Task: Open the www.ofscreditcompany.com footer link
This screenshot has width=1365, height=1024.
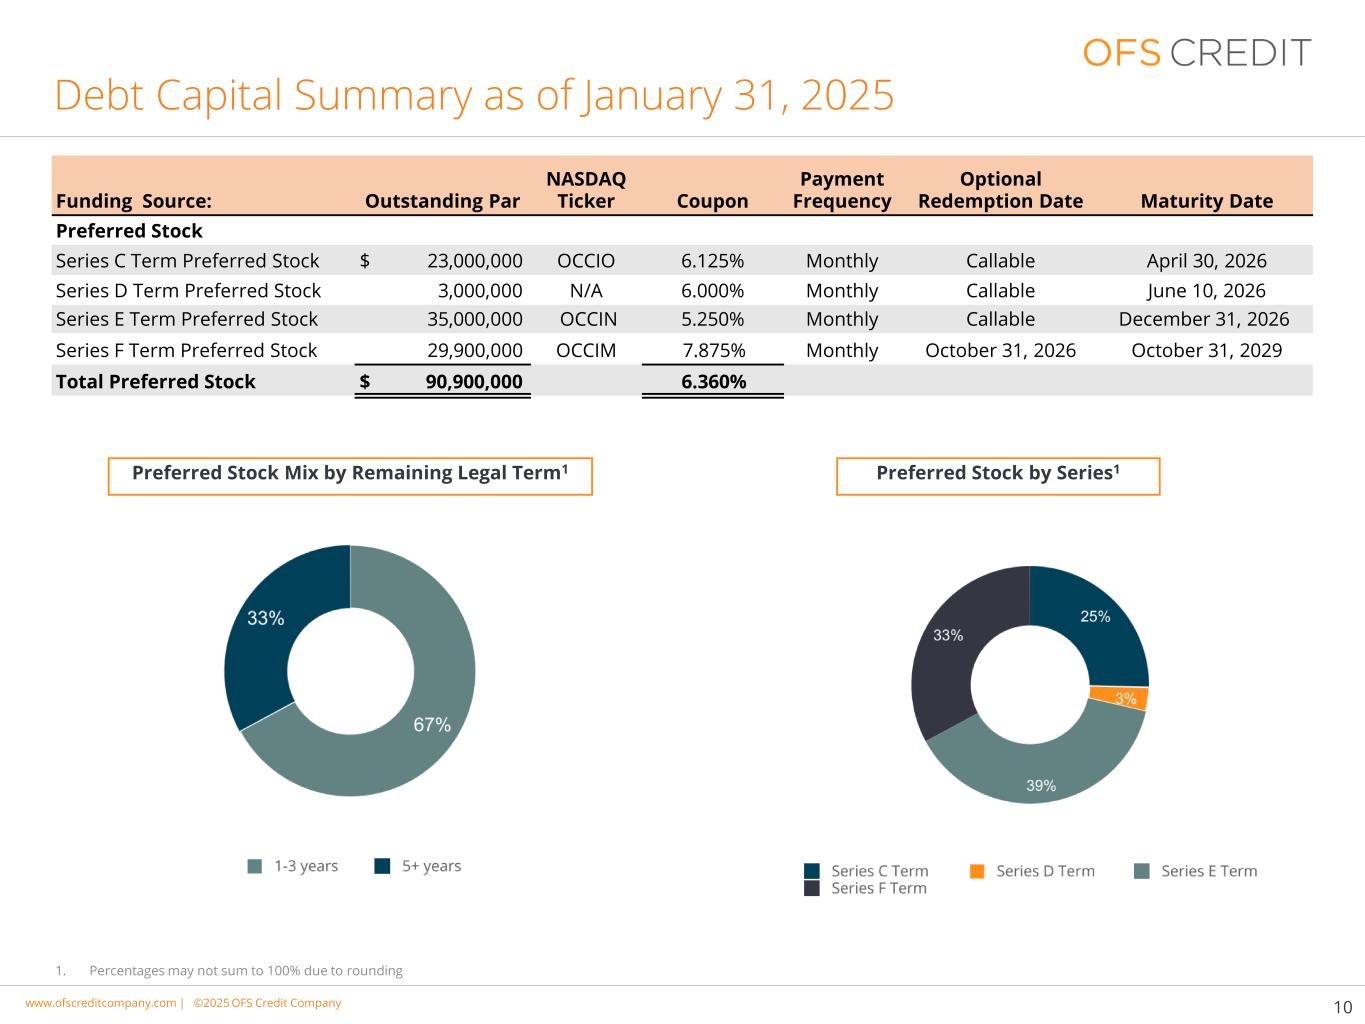Action: [x=100, y=1003]
